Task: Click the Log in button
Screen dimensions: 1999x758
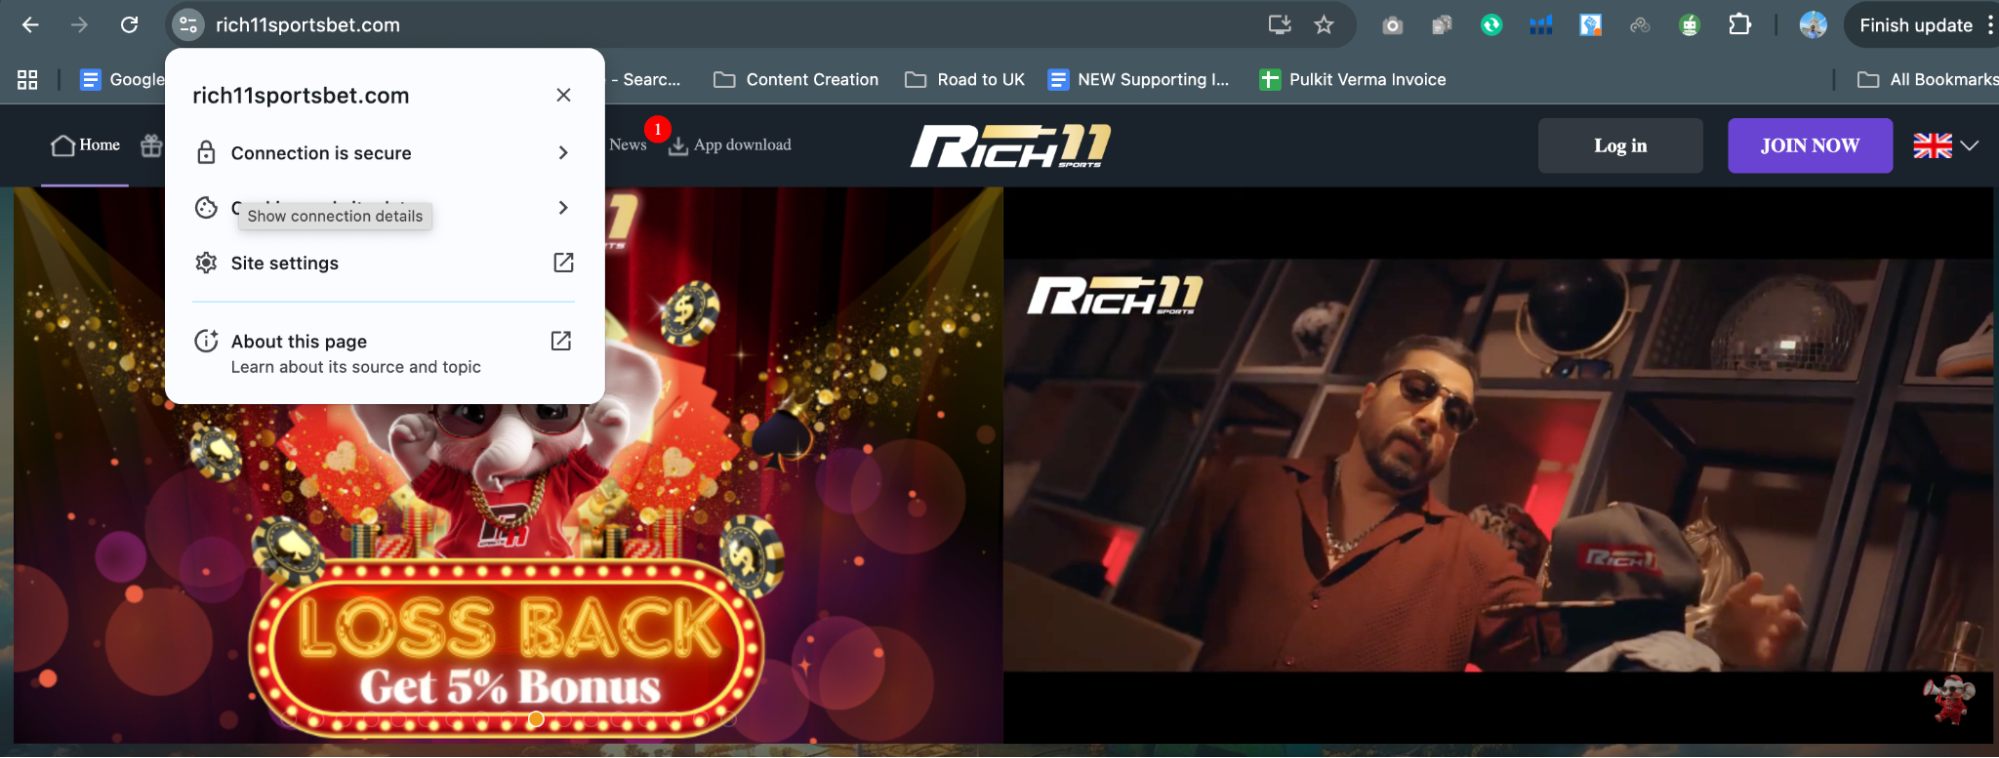Action: coord(1620,146)
